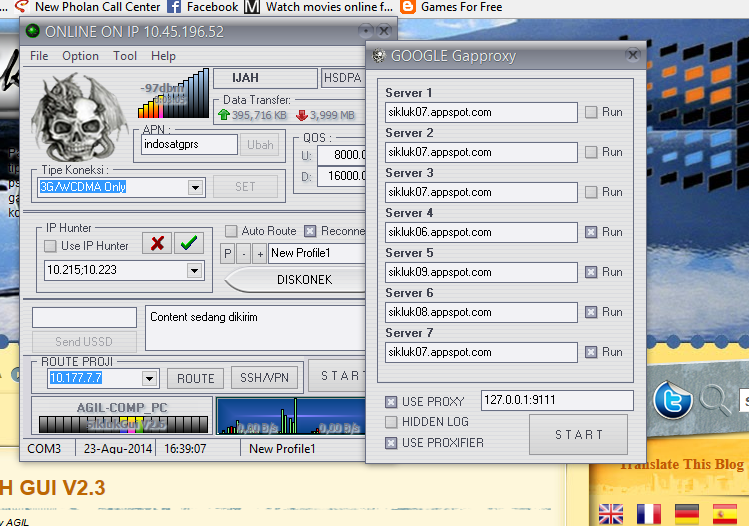Select the French flag translation icon

click(649, 515)
